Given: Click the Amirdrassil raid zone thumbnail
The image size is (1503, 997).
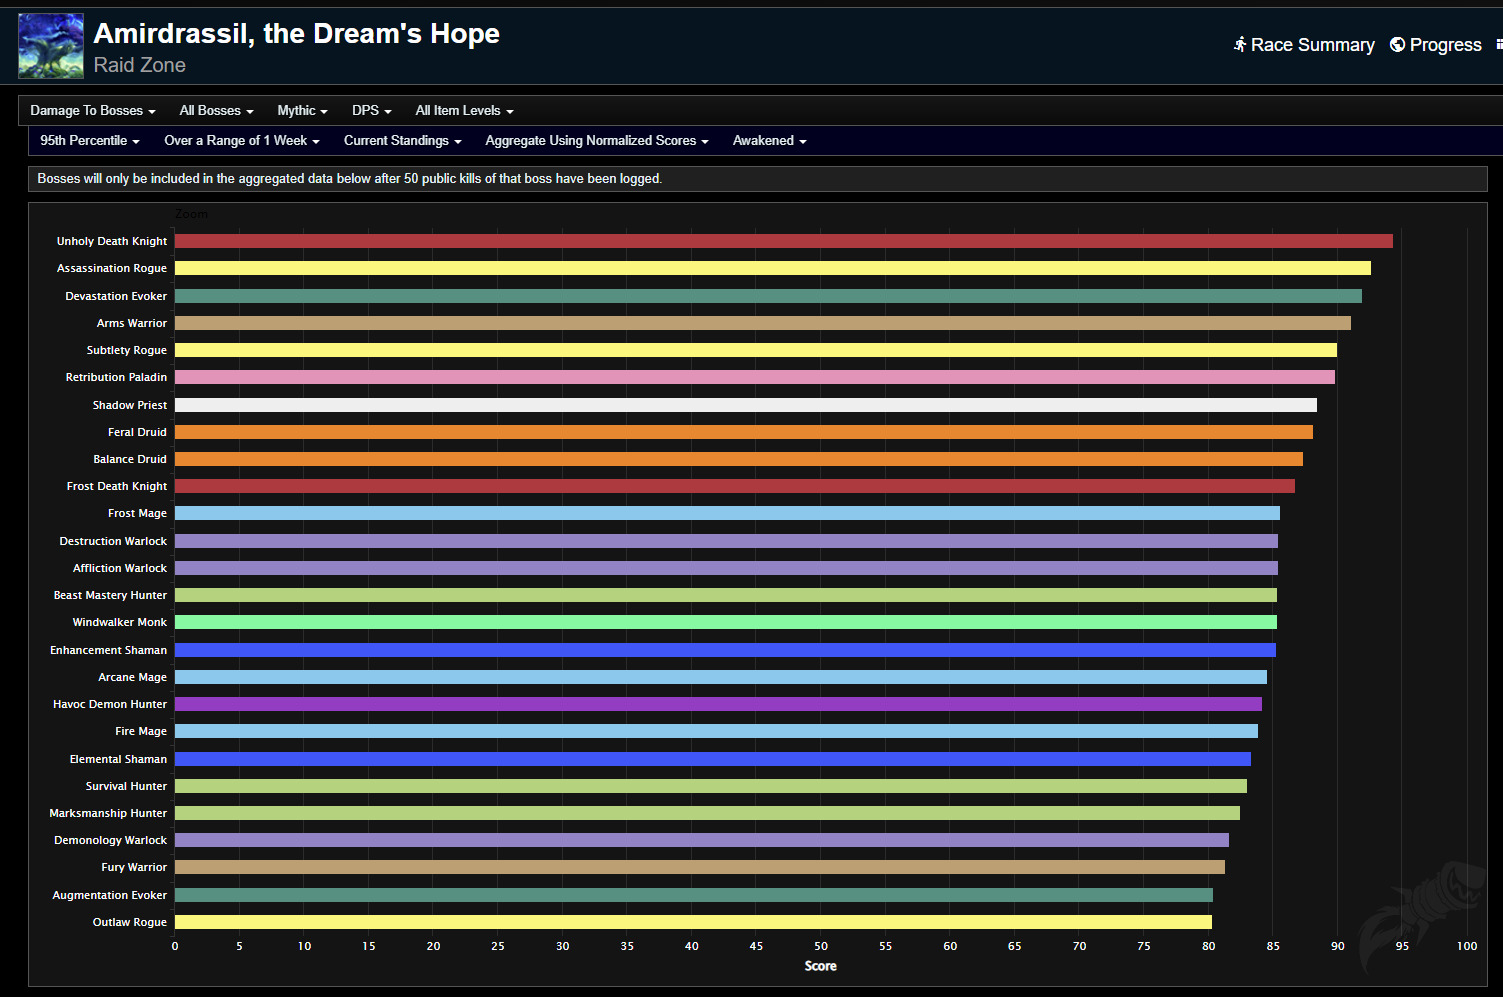Looking at the screenshot, I should pyautogui.click(x=51, y=46).
